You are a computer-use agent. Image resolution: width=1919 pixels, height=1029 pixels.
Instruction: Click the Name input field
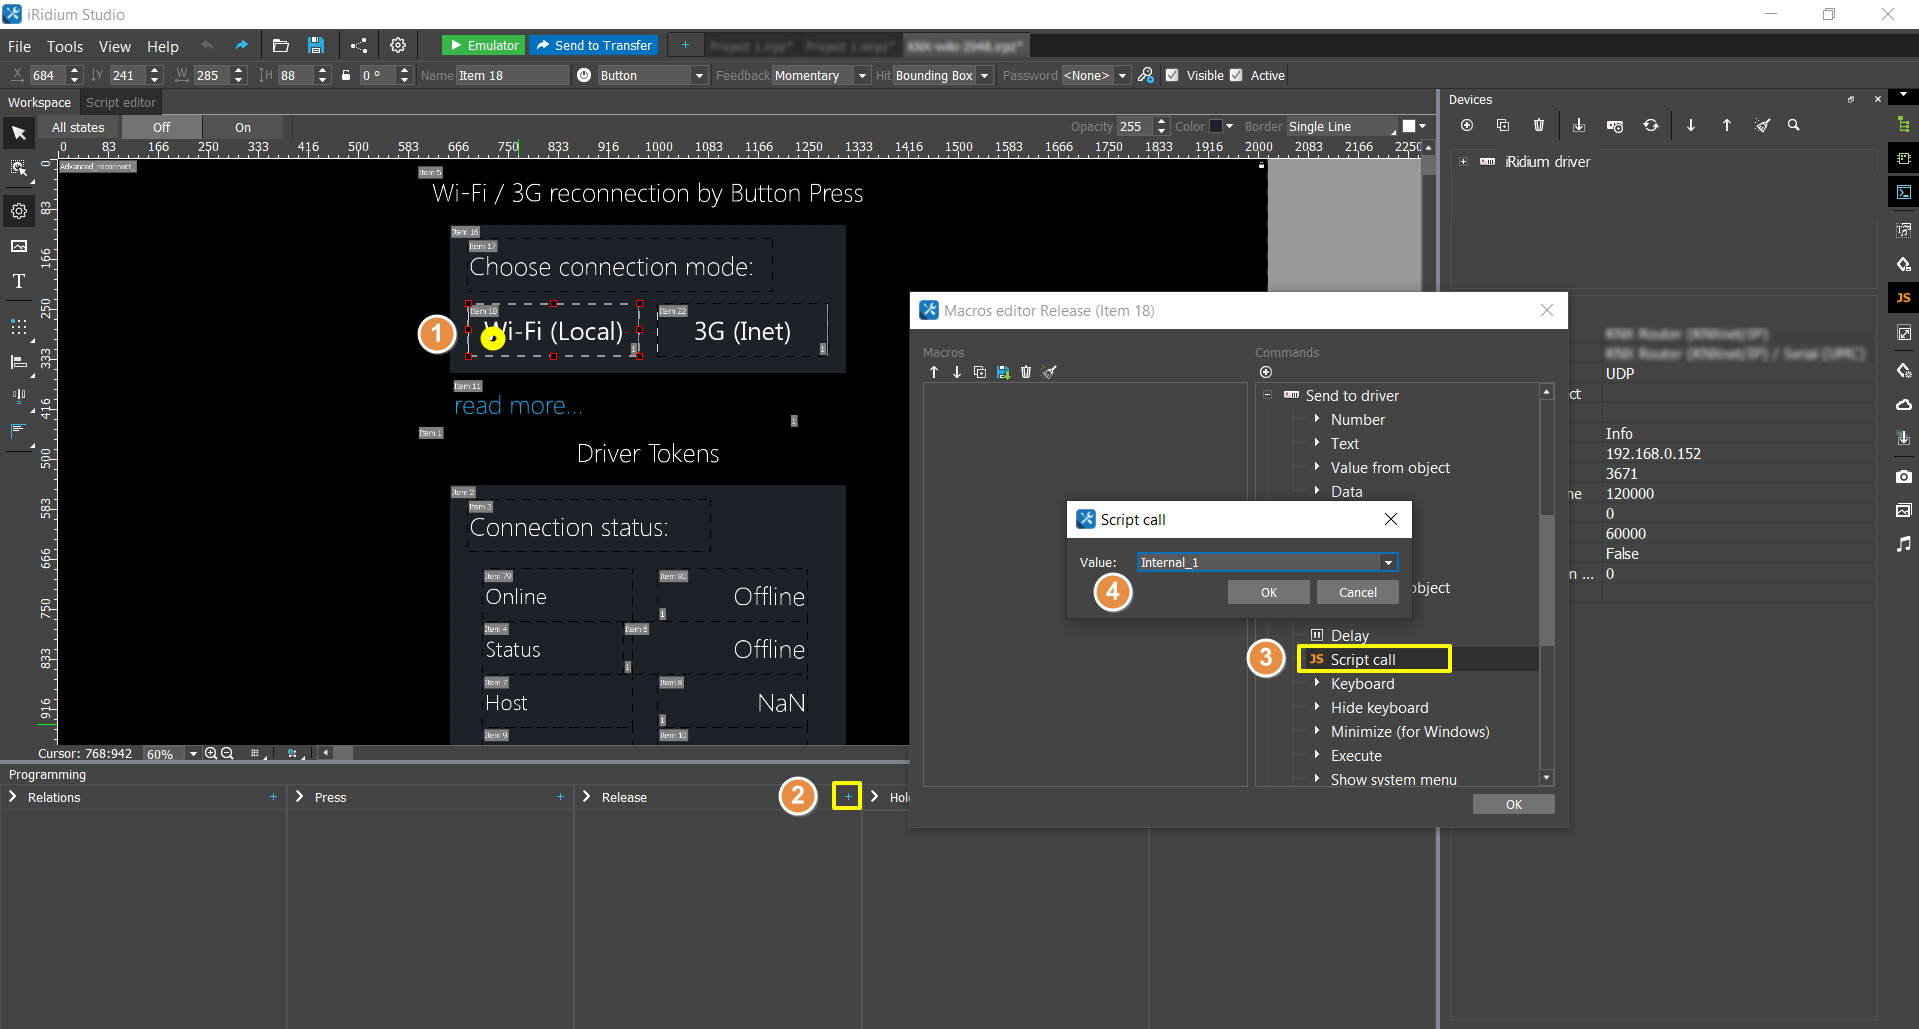click(x=511, y=76)
